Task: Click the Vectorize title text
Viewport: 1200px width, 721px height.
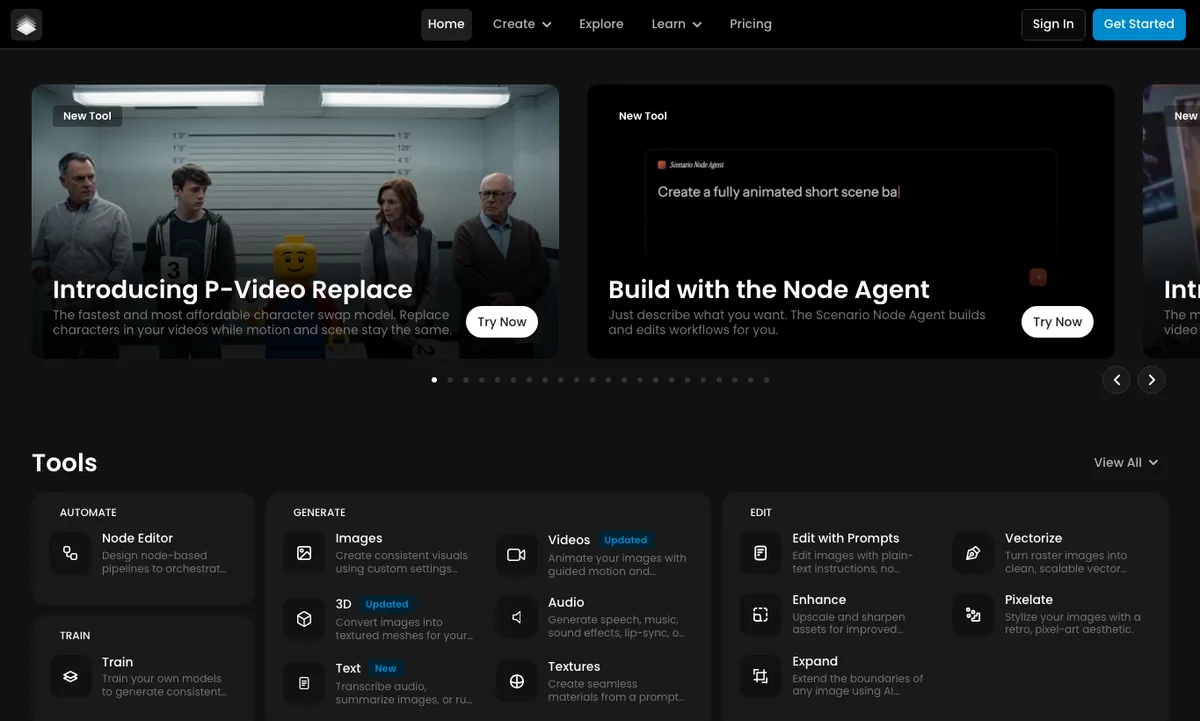Action: coord(1033,538)
